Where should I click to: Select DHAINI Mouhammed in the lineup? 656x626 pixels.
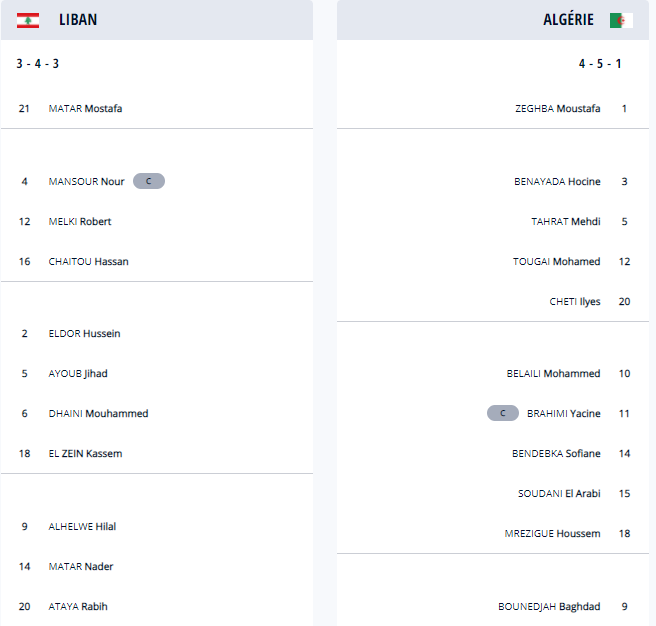97,413
